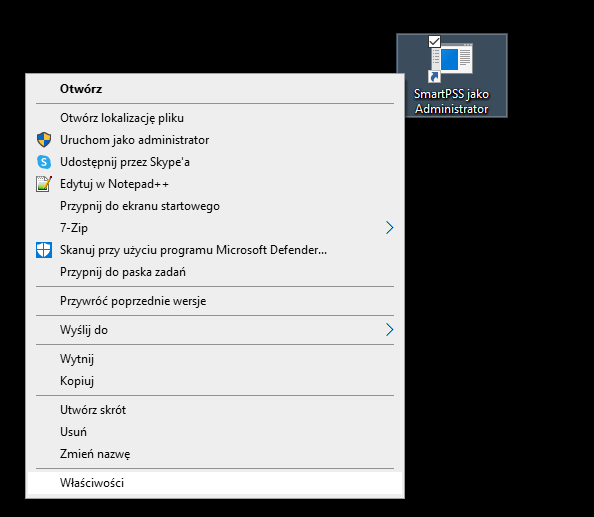Click the Notepad++ icon in the menu
This screenshot has width=594, height=517.
click(x=44, y=184)
